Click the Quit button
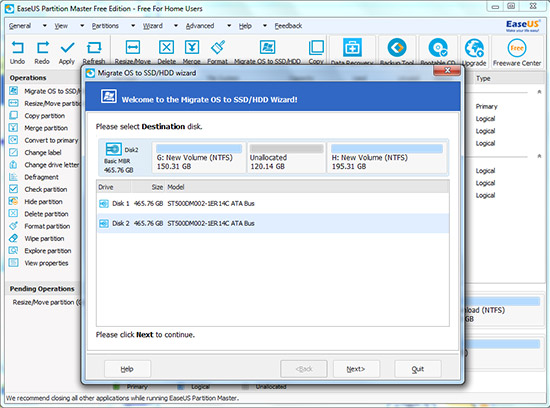This screenshot has height=408, width=550. click(418, 369)
